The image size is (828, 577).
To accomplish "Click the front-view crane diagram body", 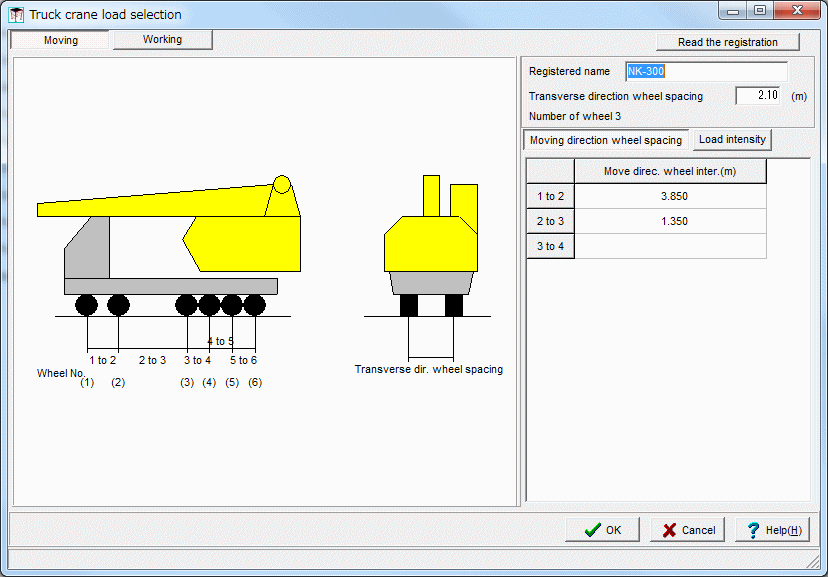I will coord(431,244).
